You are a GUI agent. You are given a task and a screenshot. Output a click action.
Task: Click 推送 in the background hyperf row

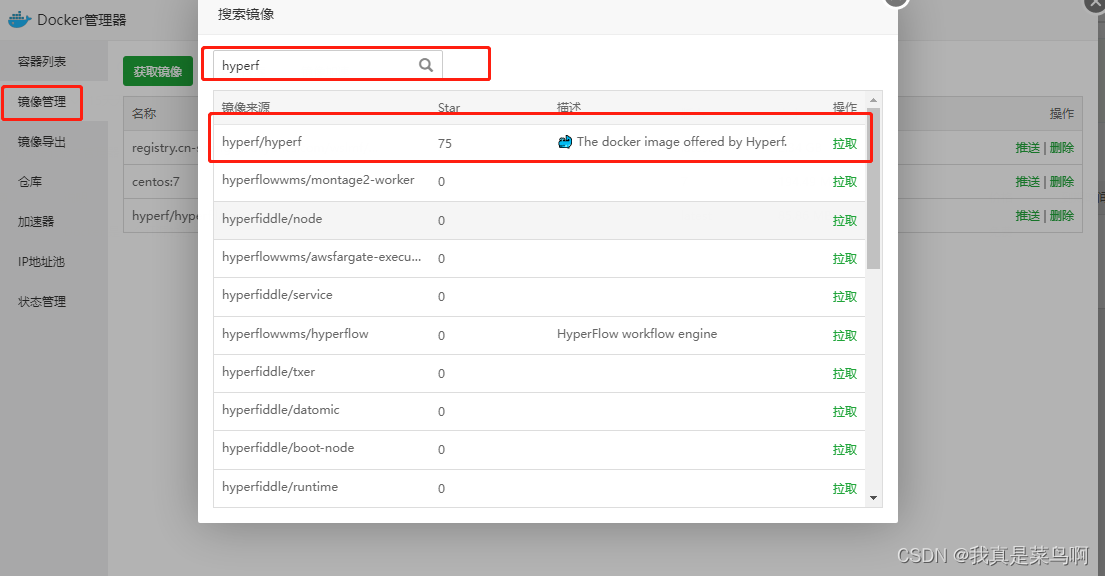(x=1027, y=215)
